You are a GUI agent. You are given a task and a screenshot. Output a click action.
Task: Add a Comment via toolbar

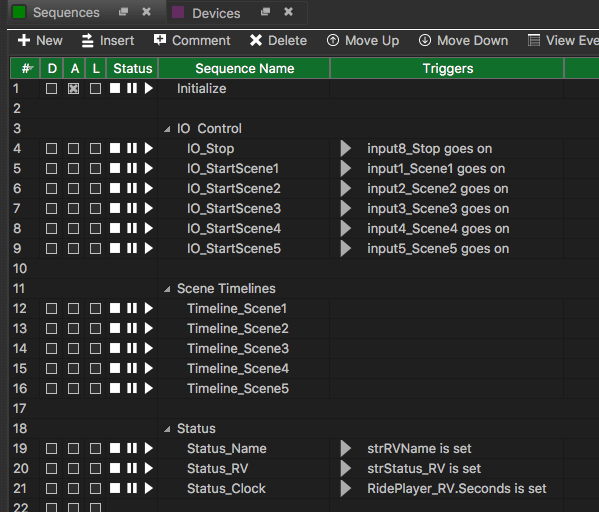click(192, 41)
